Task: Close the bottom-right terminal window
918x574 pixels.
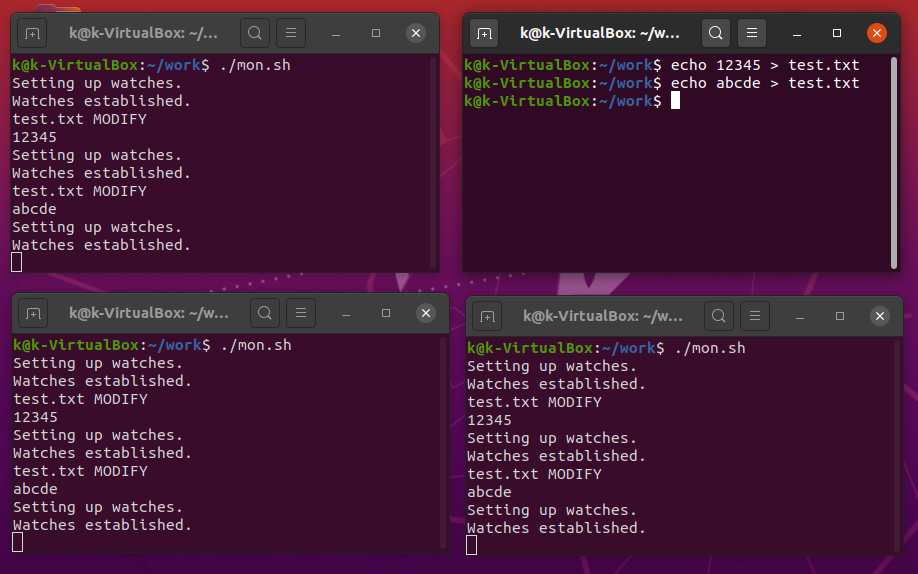Action: [x=879, y=316]
